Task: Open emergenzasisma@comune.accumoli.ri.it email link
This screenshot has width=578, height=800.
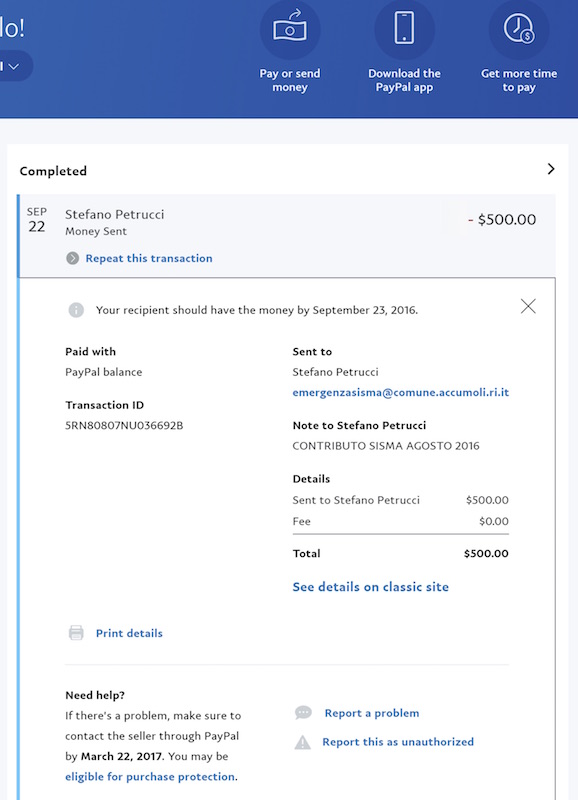Action: pos(400,392)
